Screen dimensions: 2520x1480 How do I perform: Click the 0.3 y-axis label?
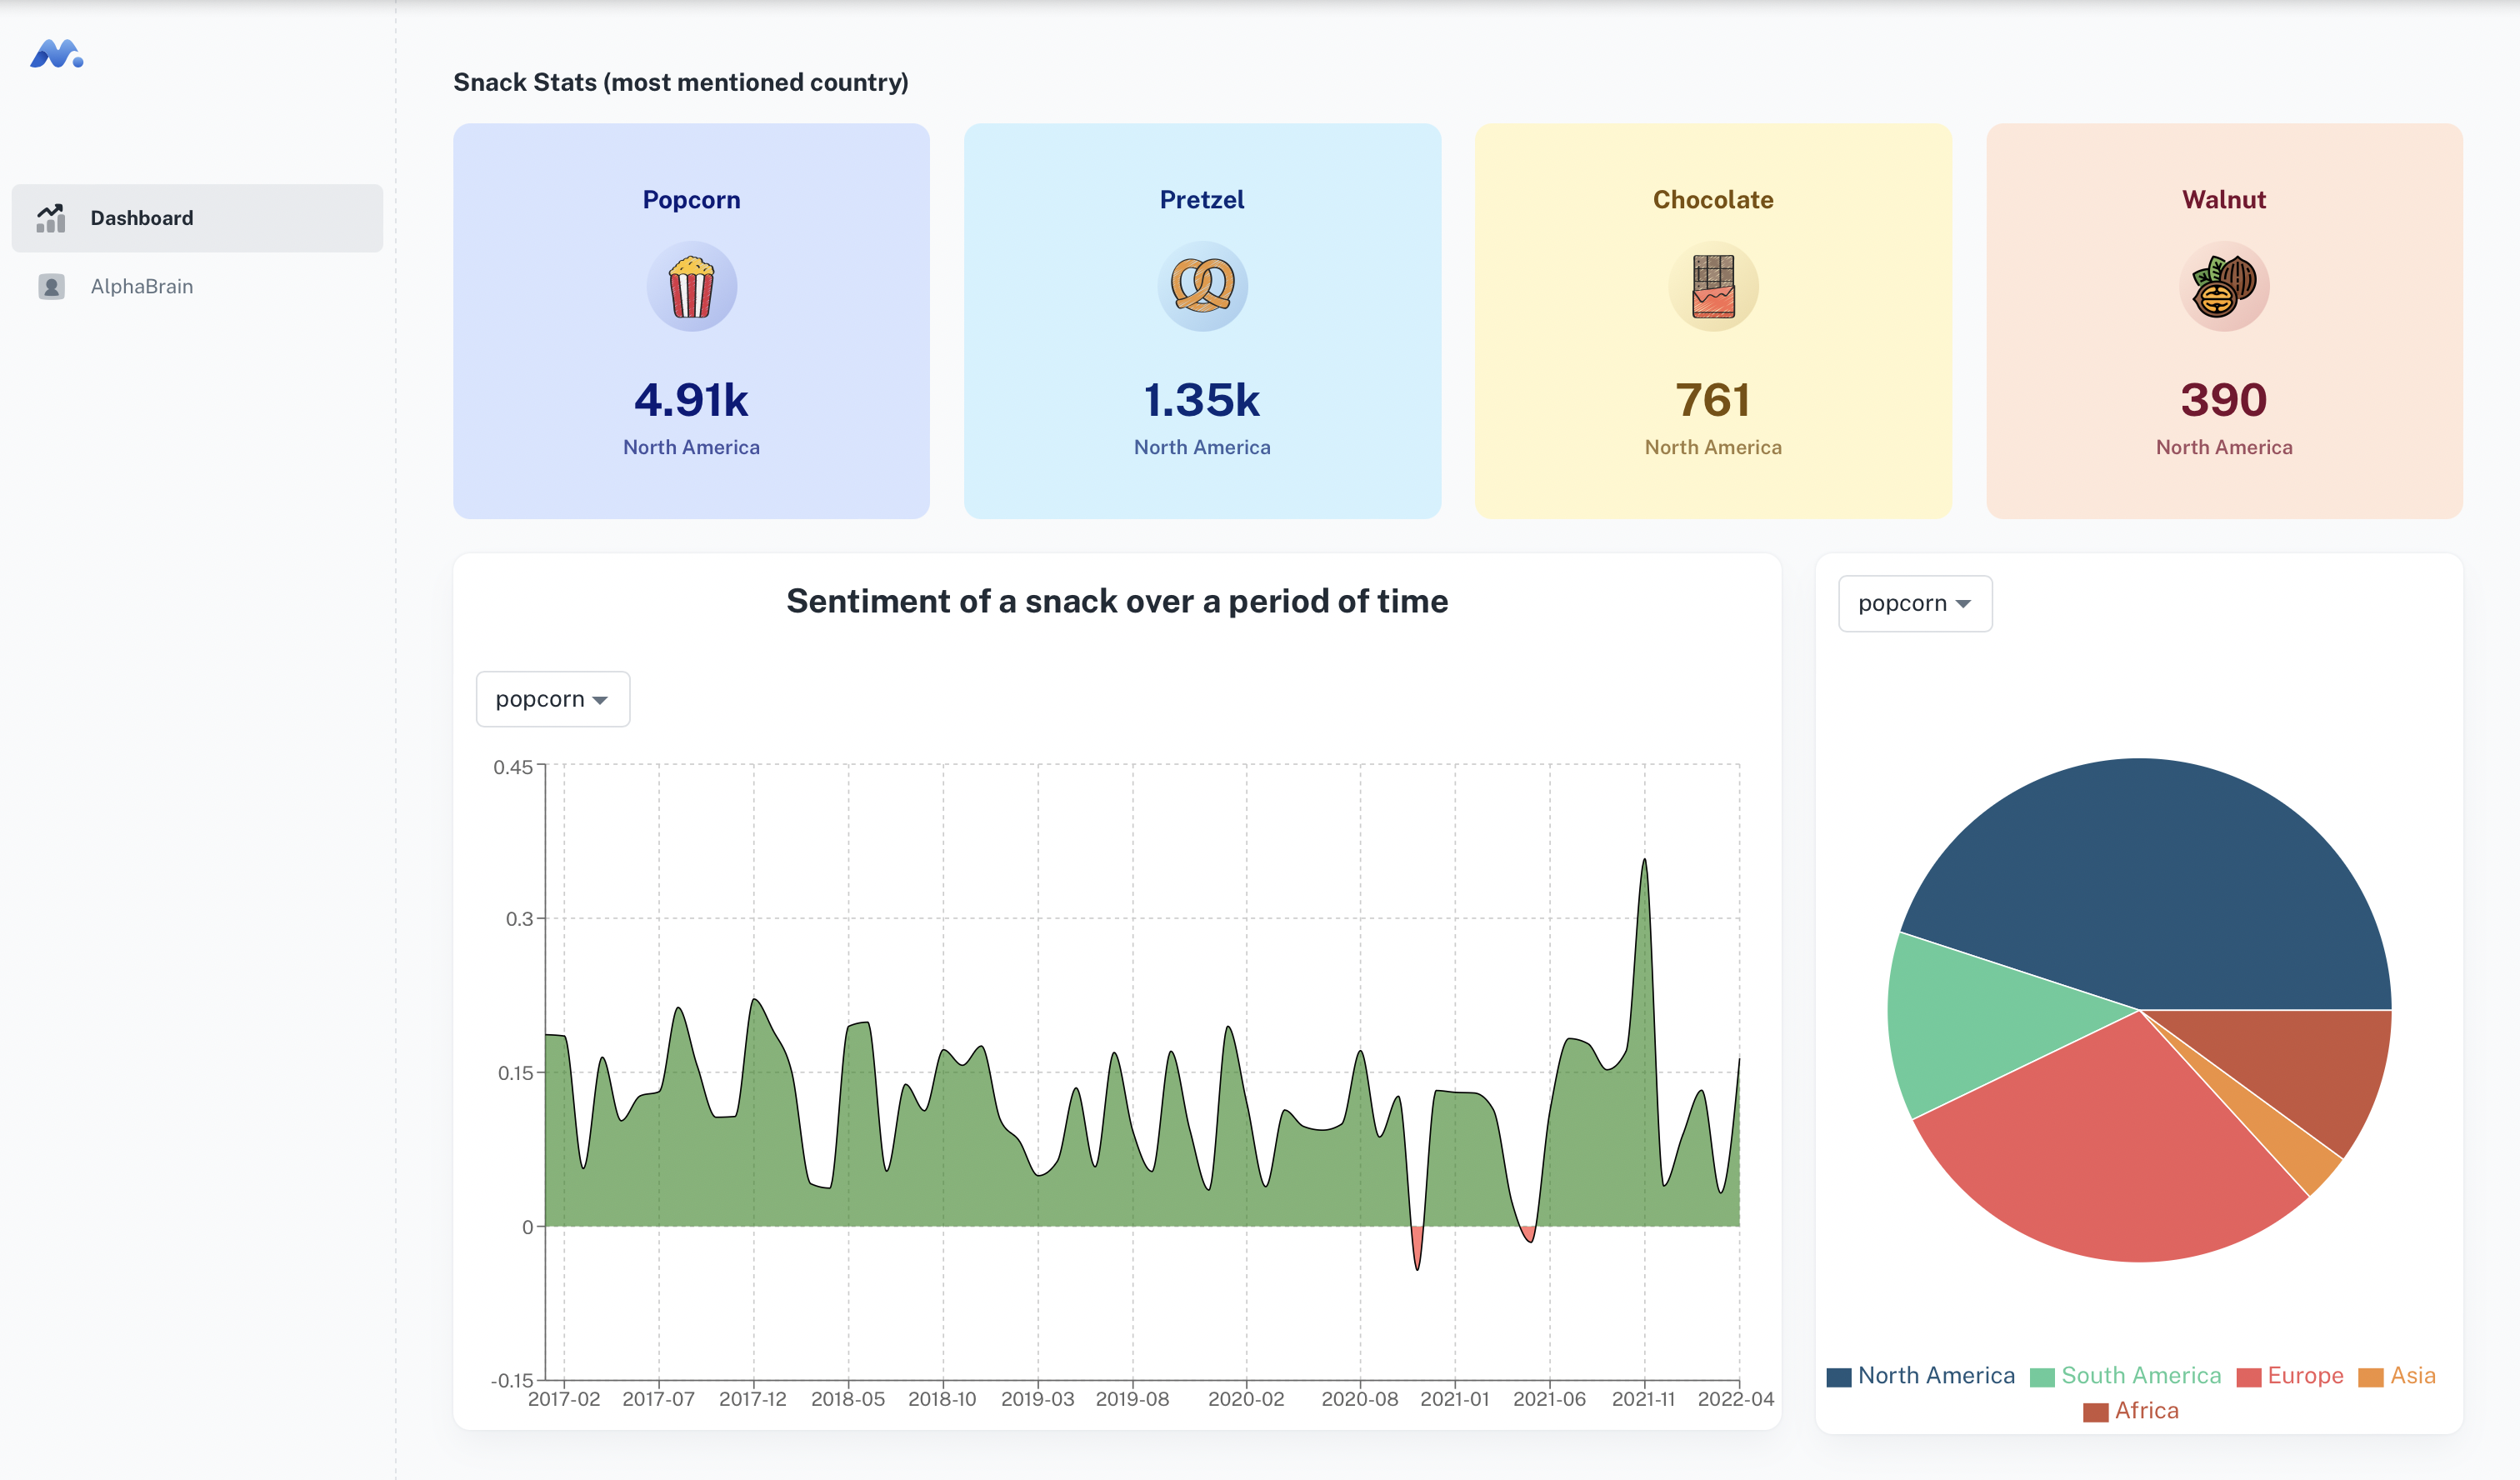(x=519, y=919)
